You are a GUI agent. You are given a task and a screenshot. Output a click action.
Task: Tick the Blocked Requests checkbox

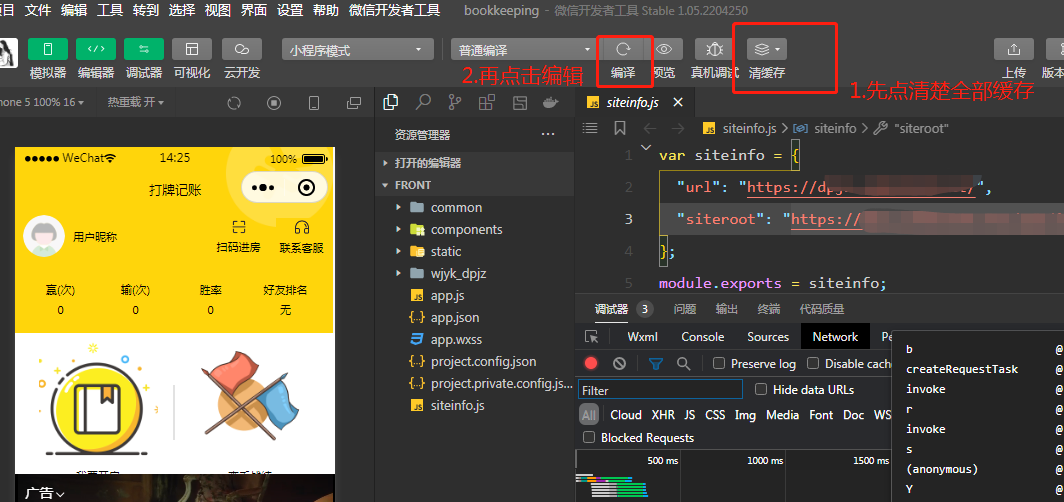point(589,438)
